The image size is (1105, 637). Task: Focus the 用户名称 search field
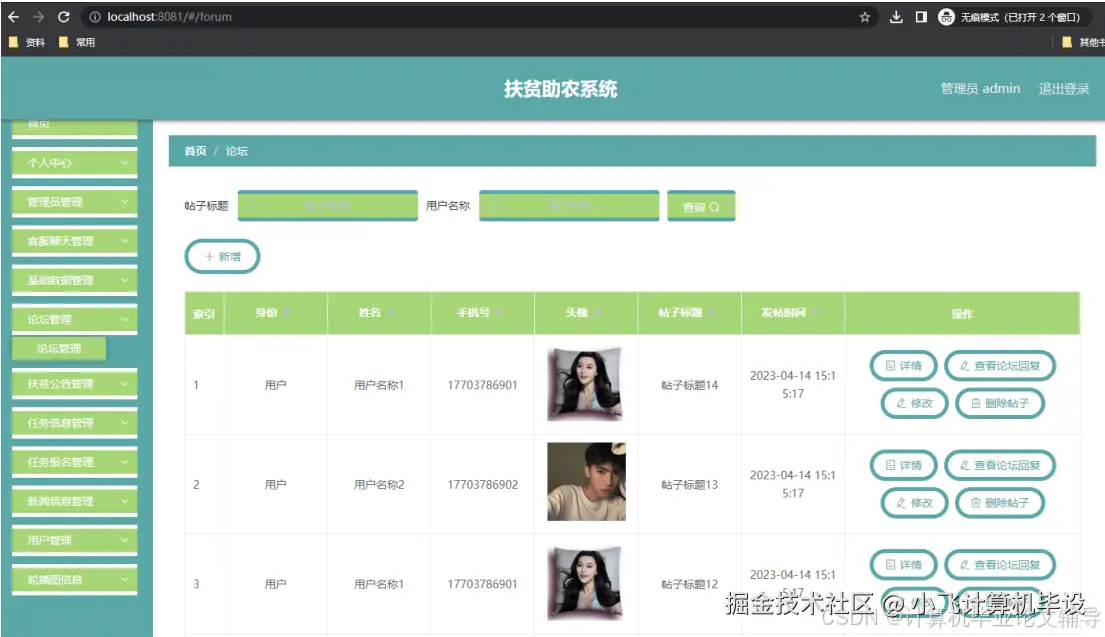(x=569, y=206)
